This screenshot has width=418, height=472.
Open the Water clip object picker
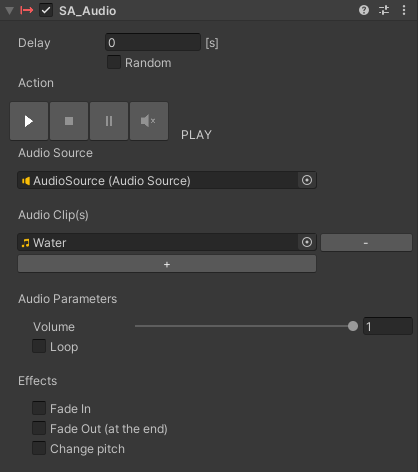tap(307, 242)
